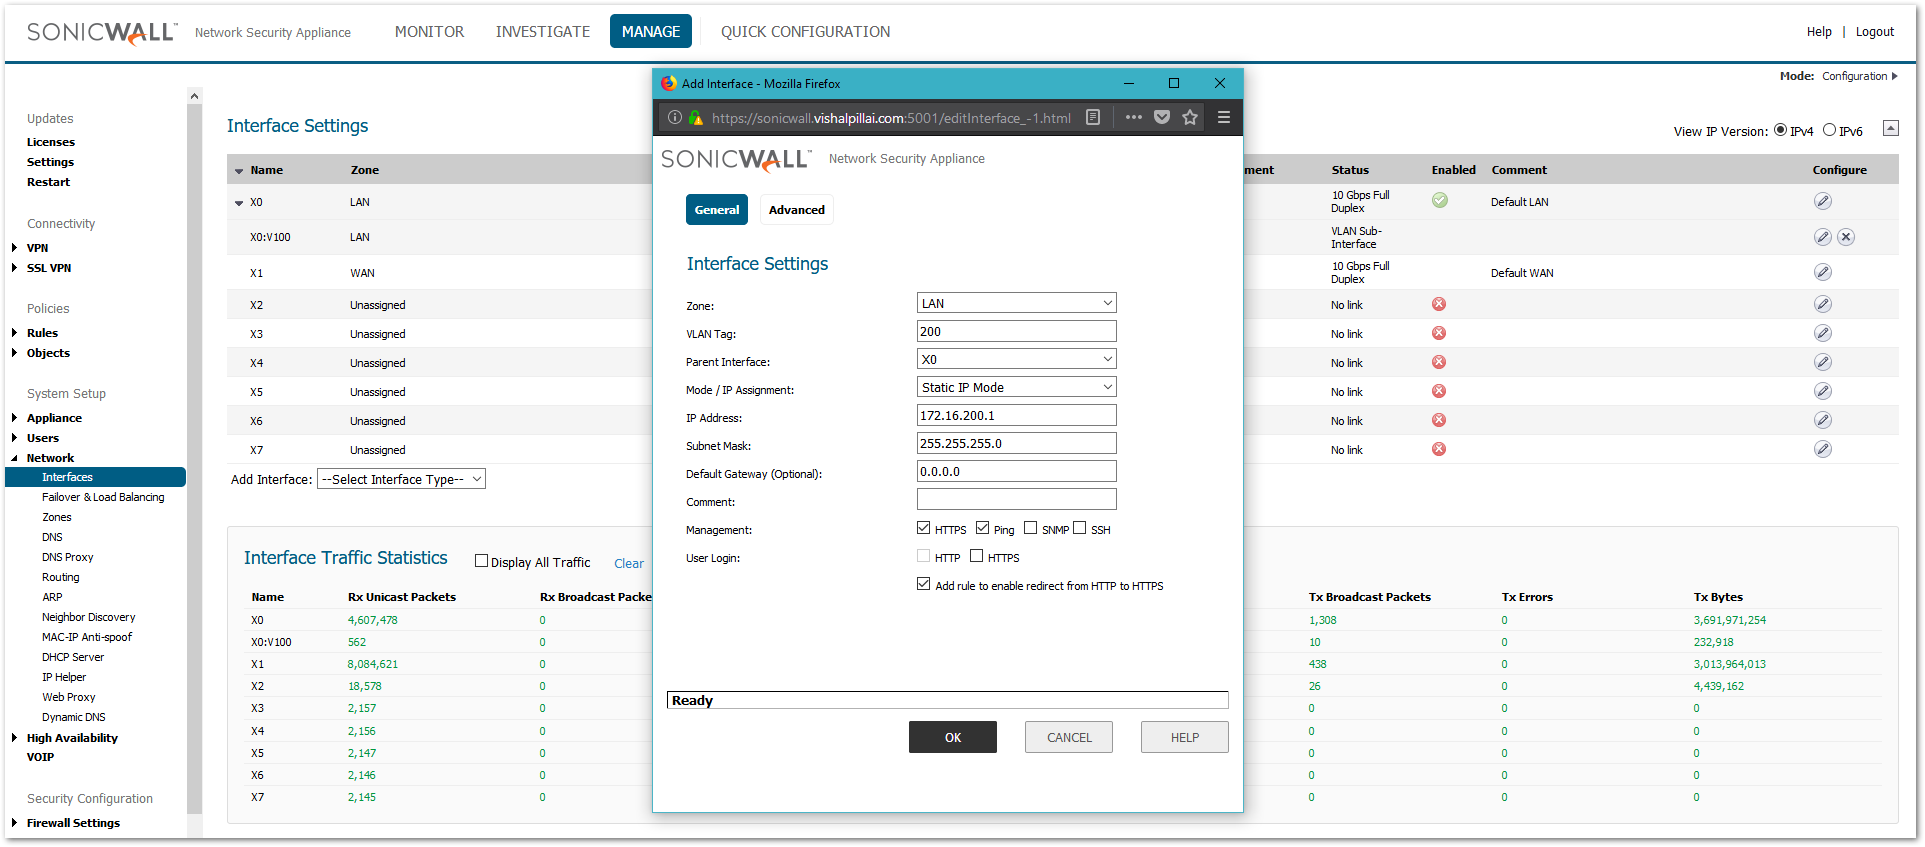
Task: Enable HTTPS management checkbox
Action: click(x=923, y=528)
